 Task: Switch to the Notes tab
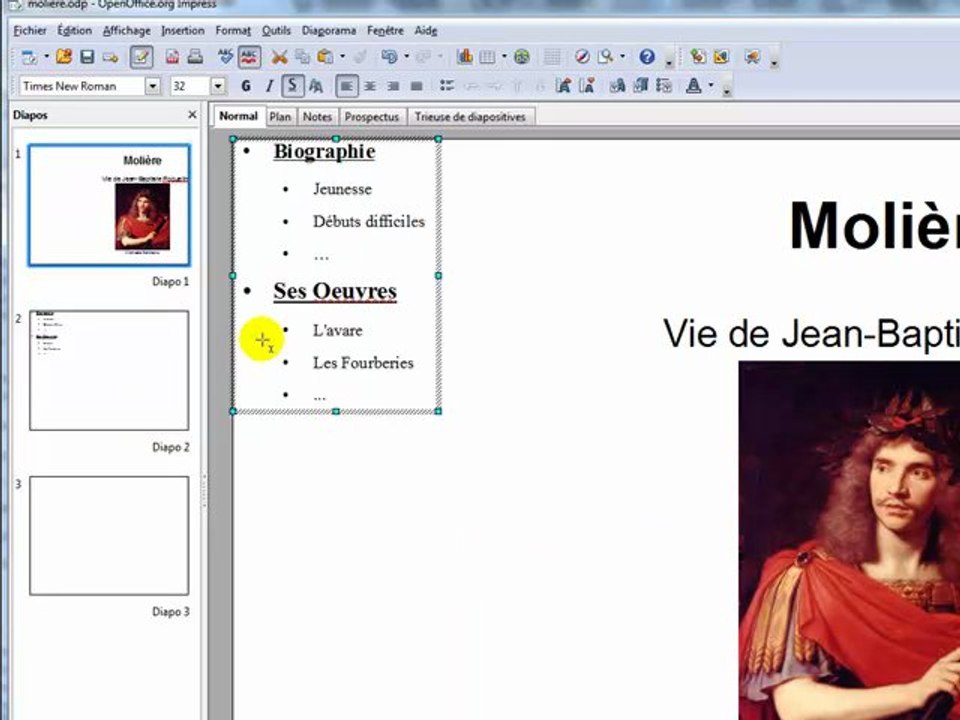pyautogui.click(x=317, y=116)
